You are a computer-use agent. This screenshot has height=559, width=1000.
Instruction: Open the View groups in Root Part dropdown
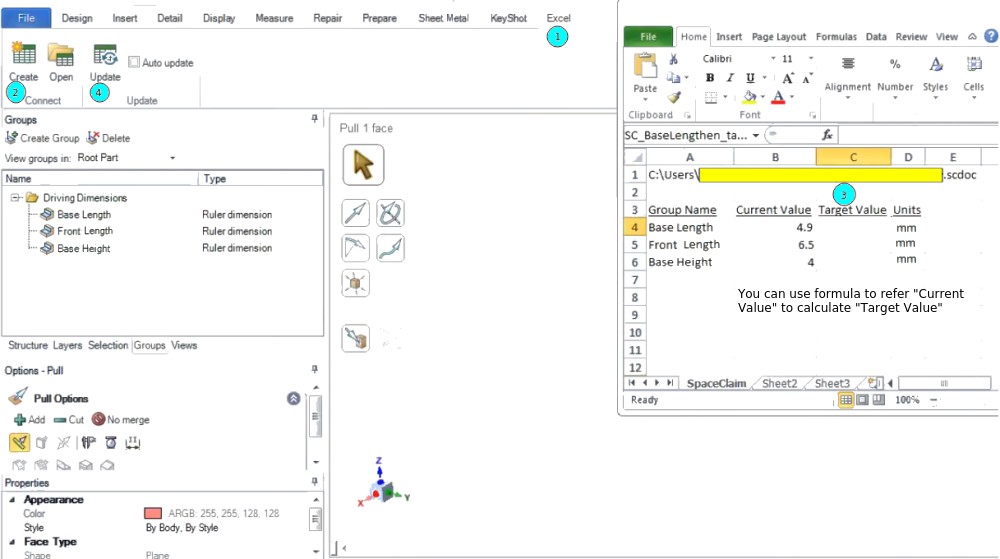[172, 158]
